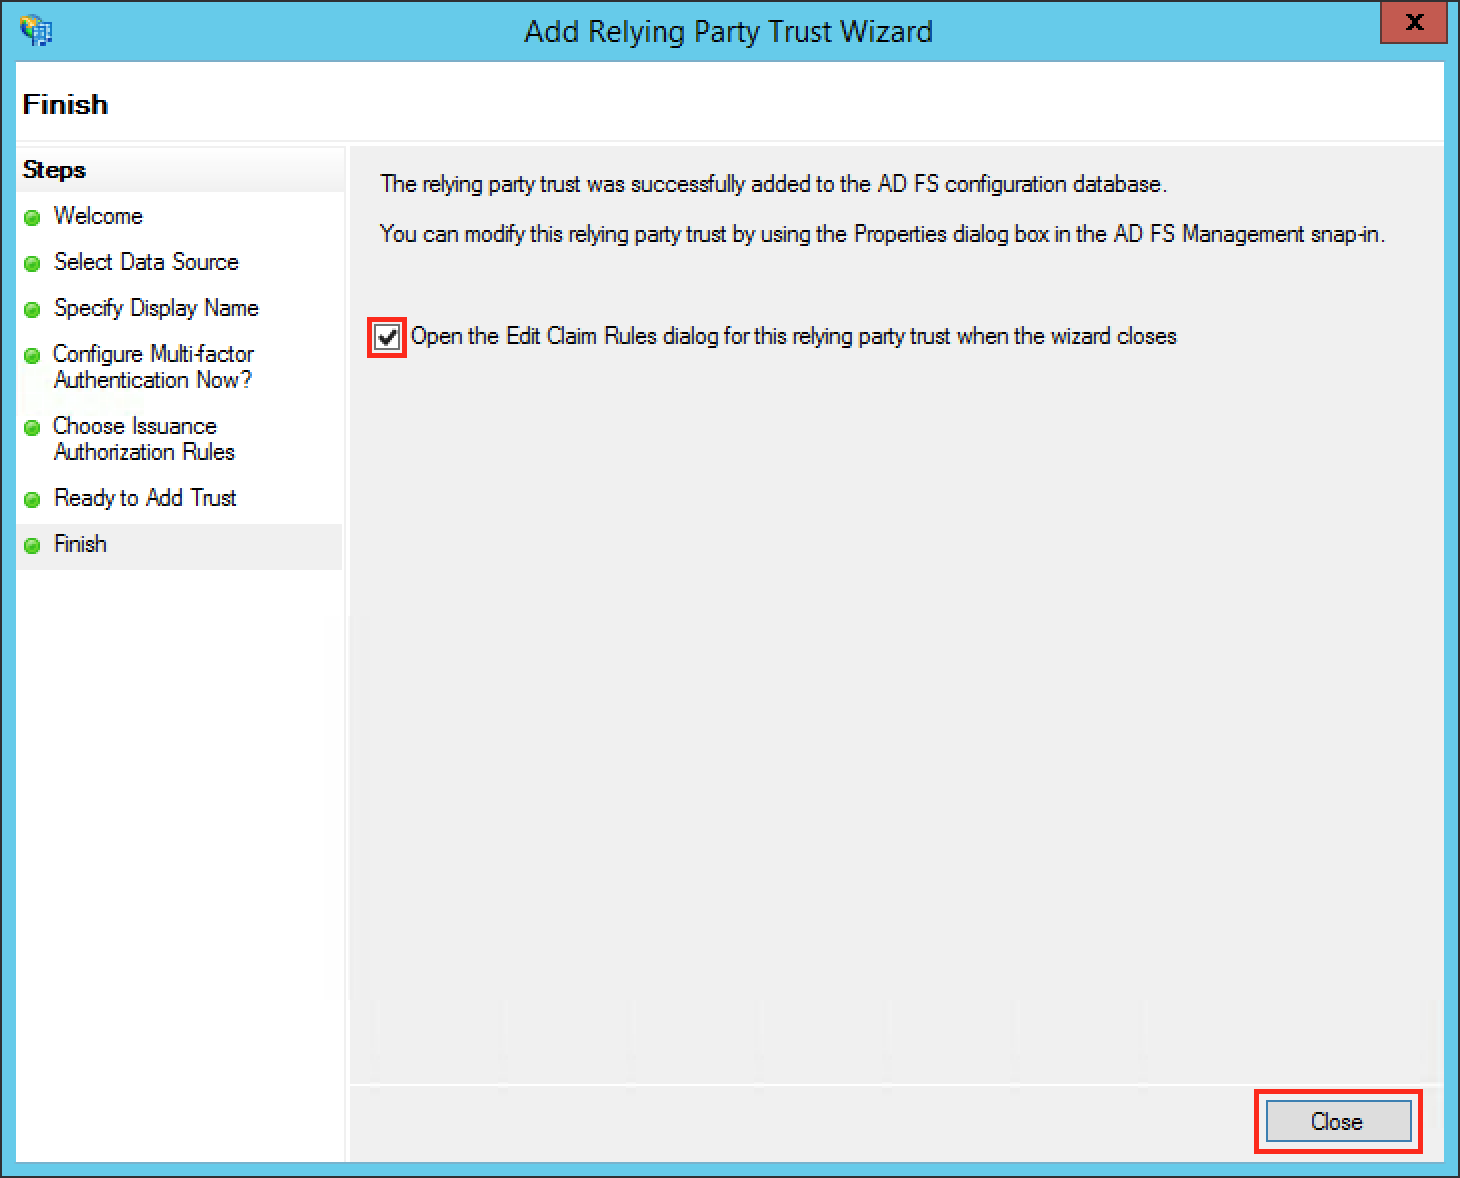1460x1178 pixels.
Task: Select the Select Data Source step label
Action: click(146, 262)
